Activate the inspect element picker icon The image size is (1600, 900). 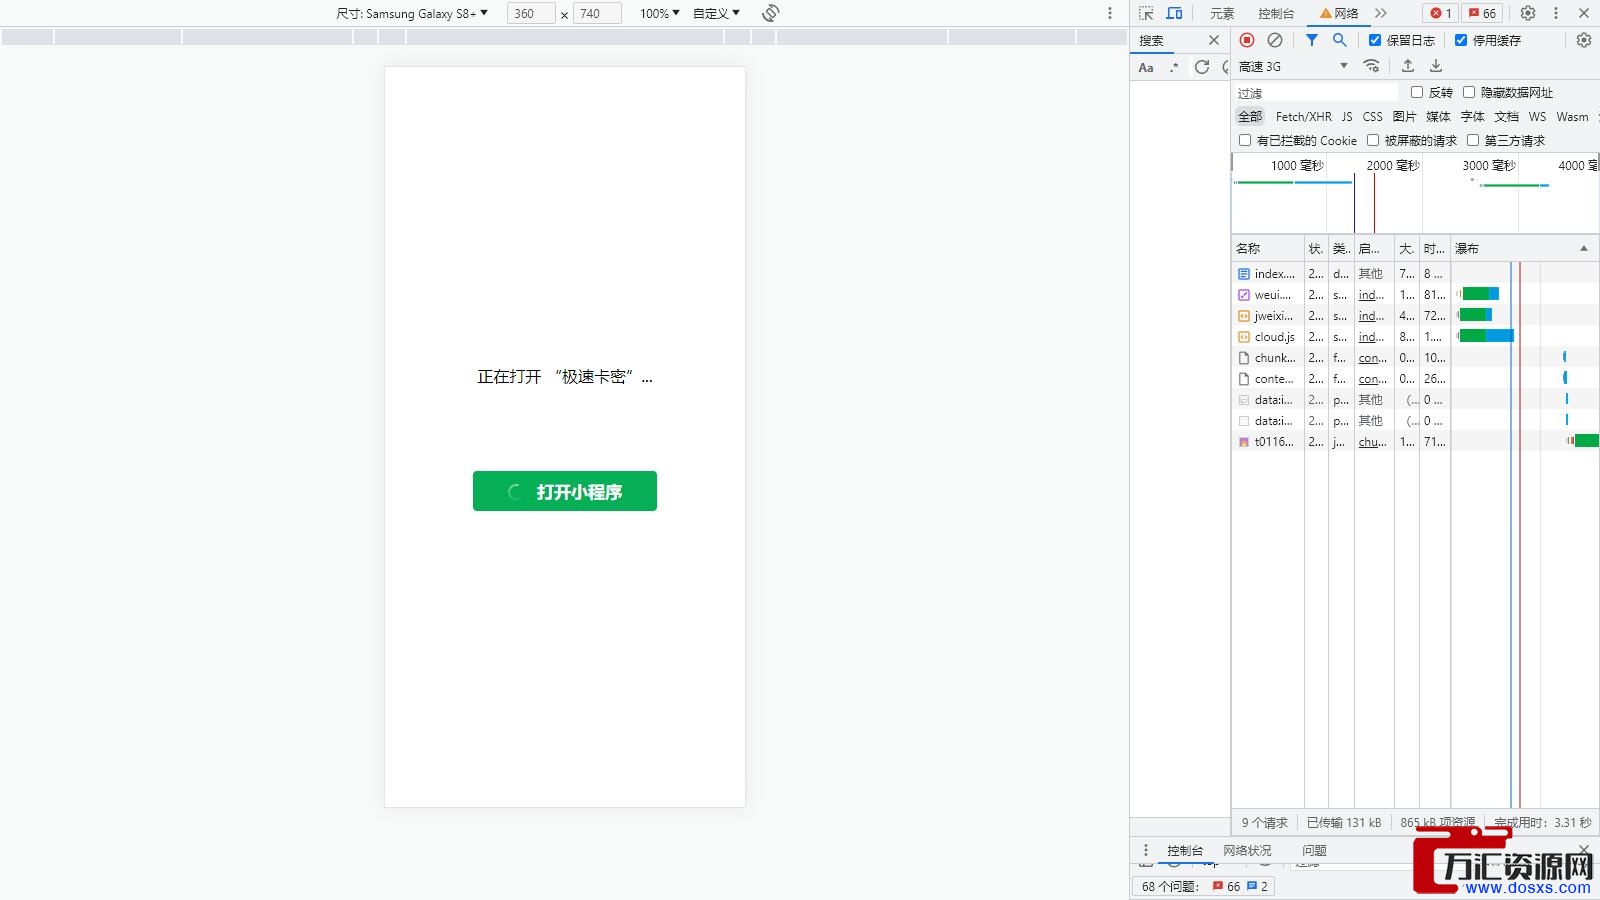(1146, 13)
